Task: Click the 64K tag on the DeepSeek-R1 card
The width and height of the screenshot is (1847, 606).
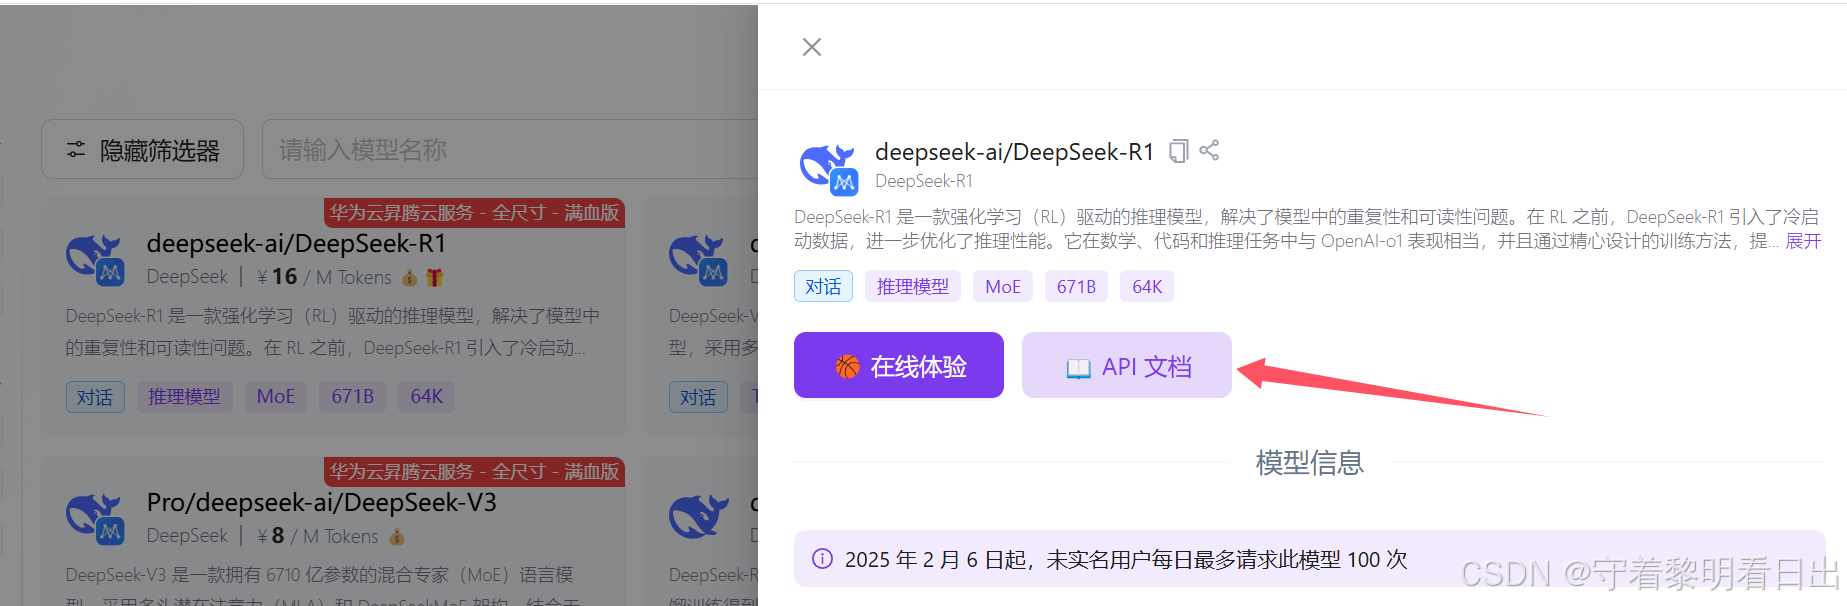Action: point(426,397)
